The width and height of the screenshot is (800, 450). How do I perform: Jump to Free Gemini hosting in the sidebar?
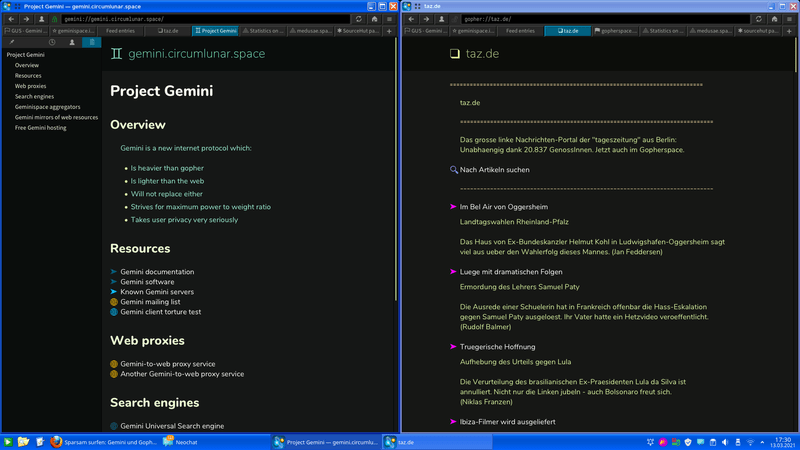pyautogui.click(x=40, y=128)
